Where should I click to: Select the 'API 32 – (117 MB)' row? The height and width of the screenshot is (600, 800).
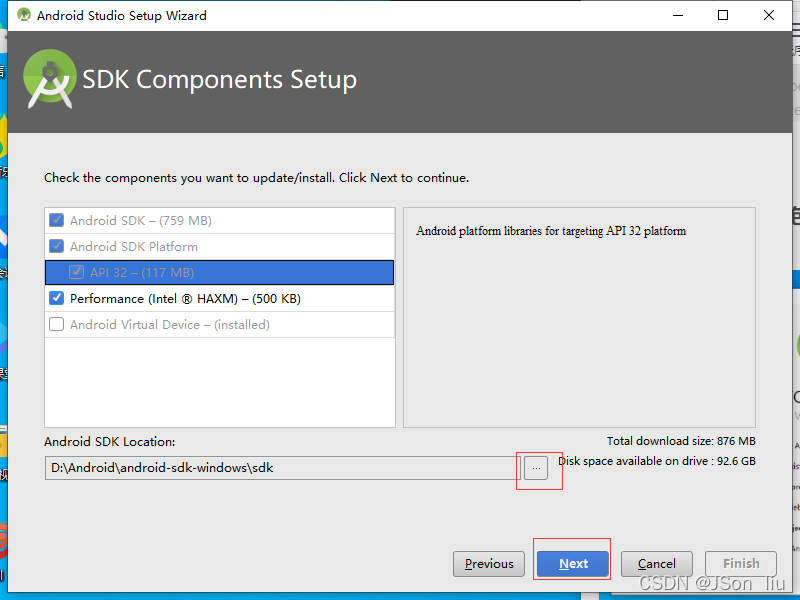click(219, 272)
